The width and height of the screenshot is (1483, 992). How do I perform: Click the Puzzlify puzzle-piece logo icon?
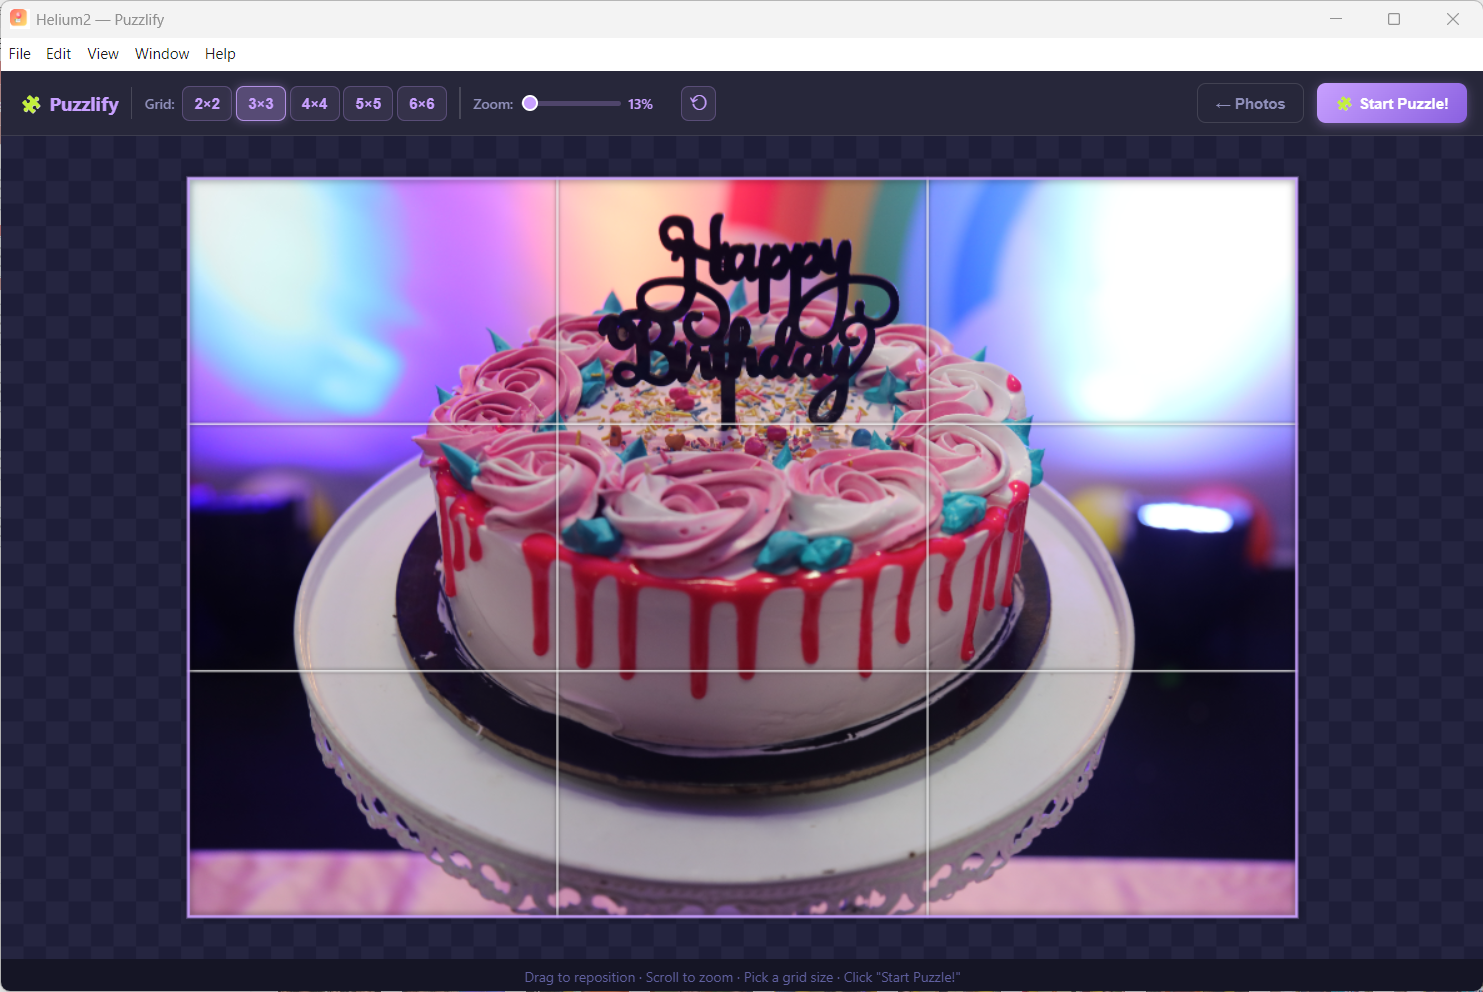pyautogui.click(x=32, y=104)
